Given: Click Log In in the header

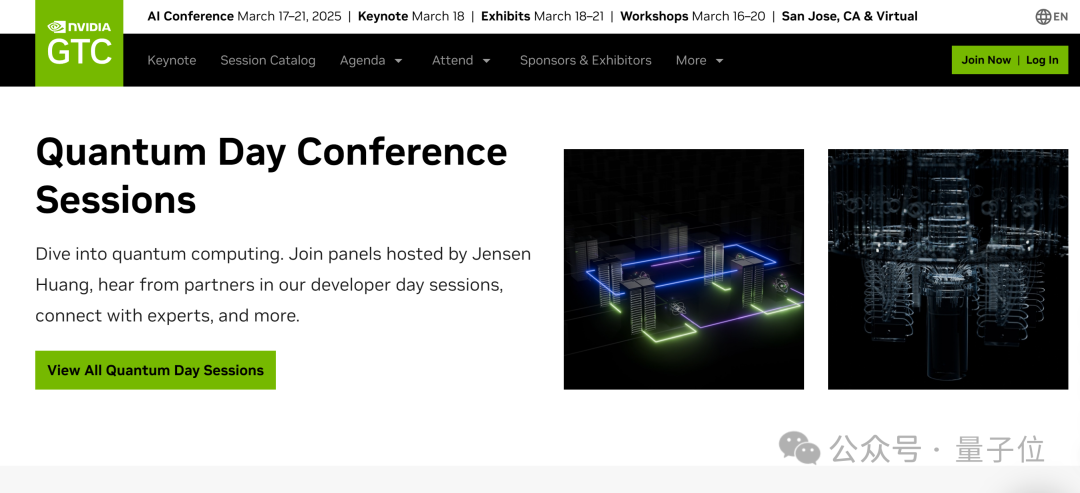Looking at the screenshot, I should (1042, 60).
